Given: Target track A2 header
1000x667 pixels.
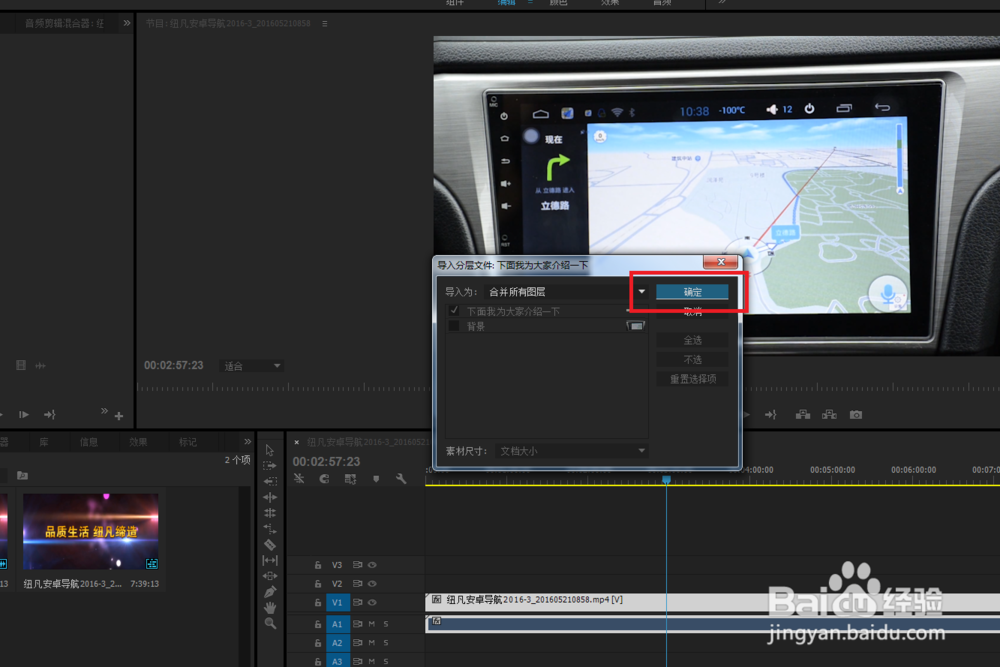Looking at the screenshot, I should (337, 643).
